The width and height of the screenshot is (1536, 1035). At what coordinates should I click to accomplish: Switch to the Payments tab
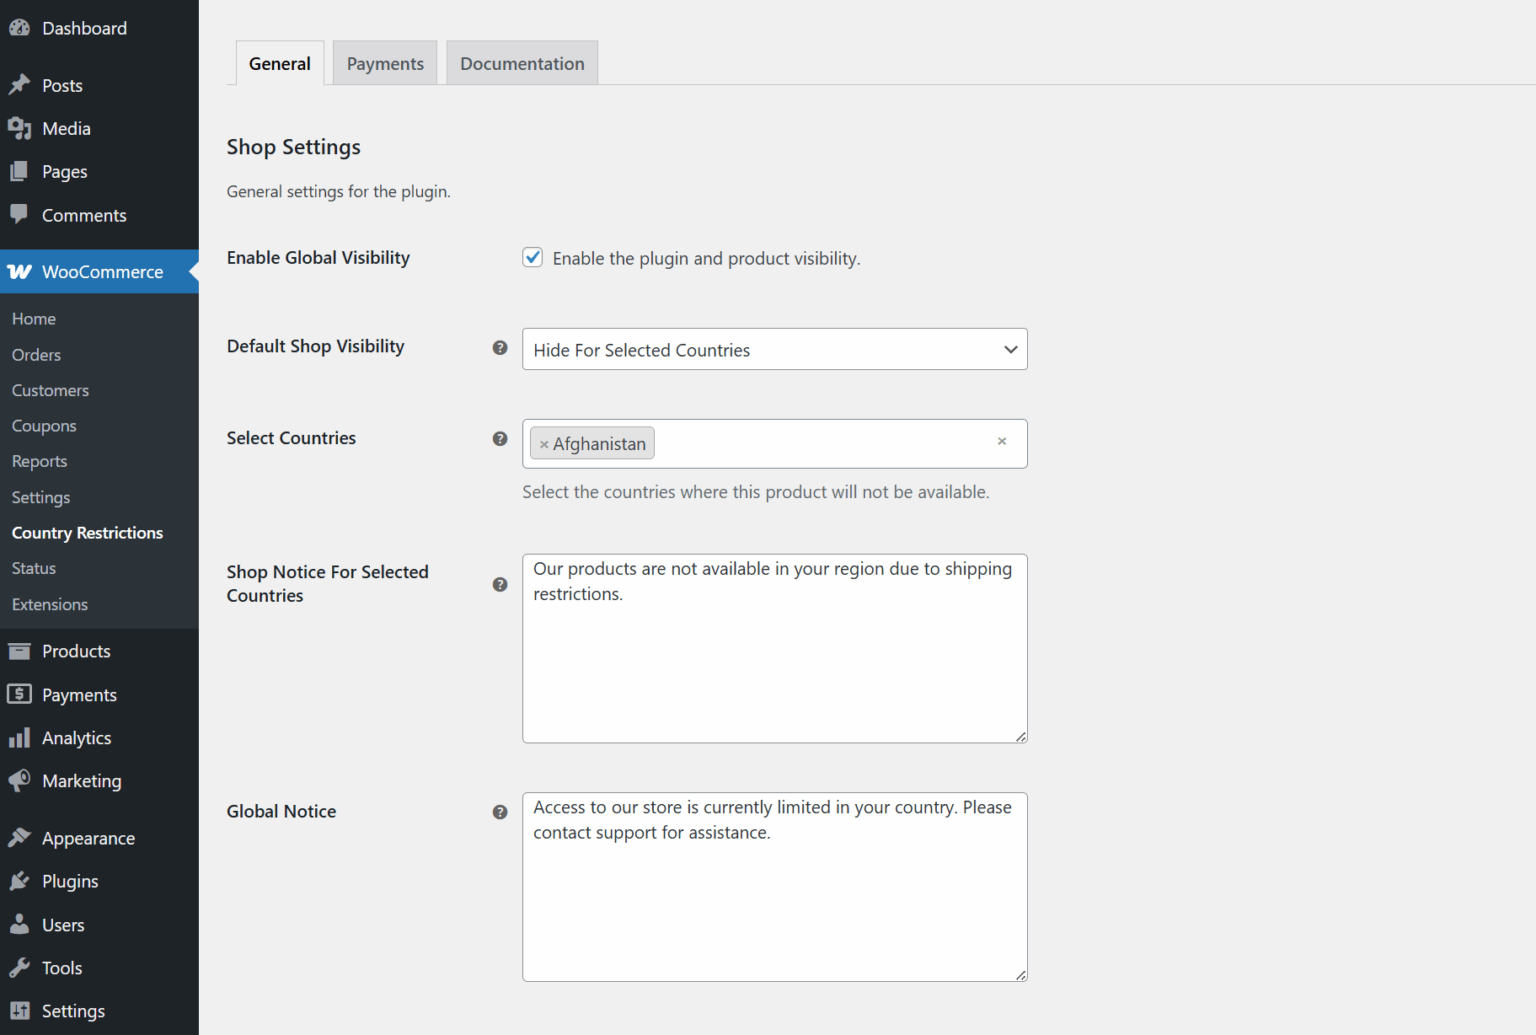[x=384, y=62]
